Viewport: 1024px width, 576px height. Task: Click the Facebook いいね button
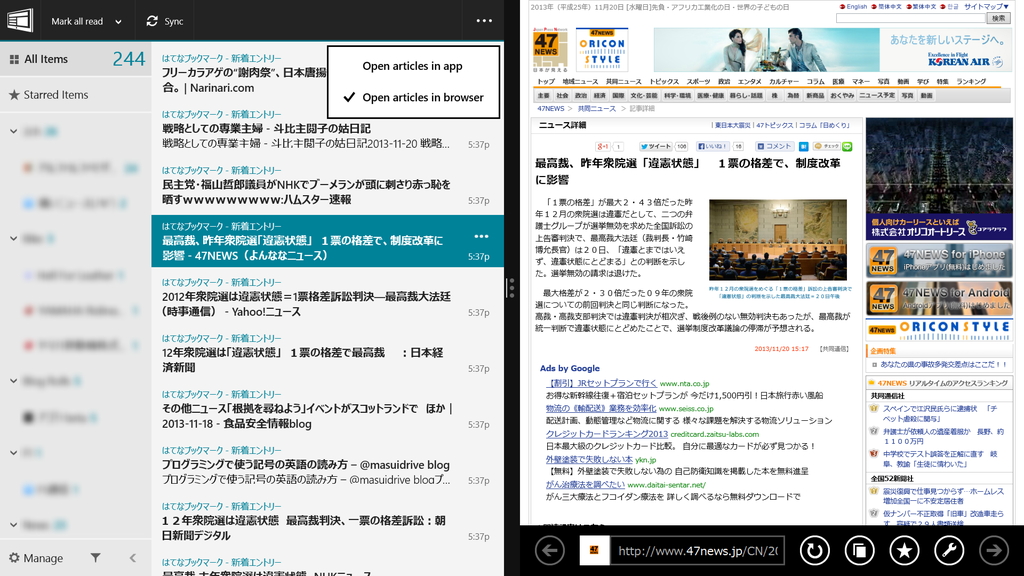[x=712, y=146]
